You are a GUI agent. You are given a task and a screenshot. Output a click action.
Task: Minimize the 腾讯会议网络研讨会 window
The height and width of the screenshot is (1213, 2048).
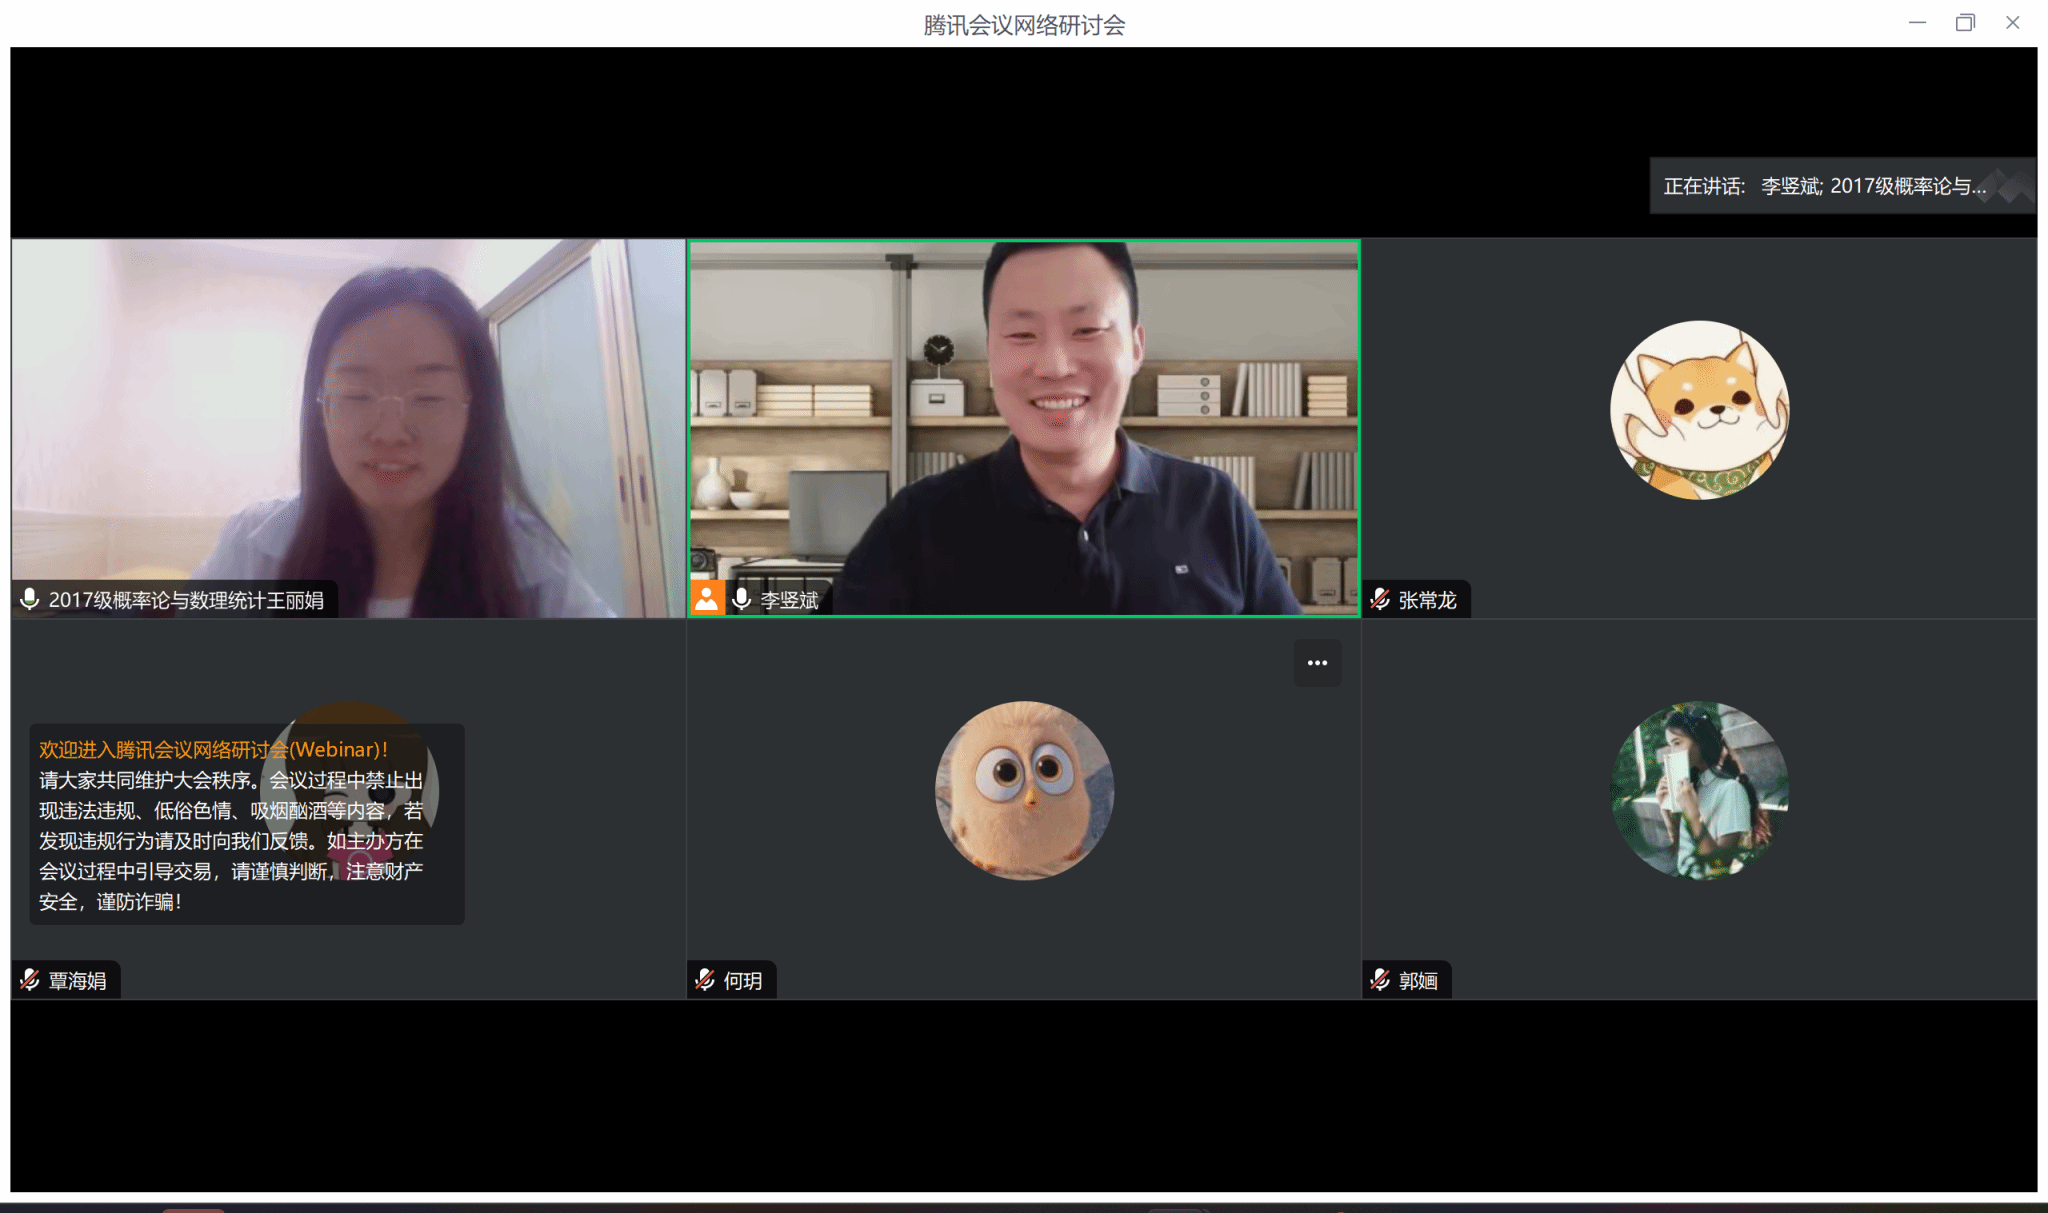(x=1917, y=23)
